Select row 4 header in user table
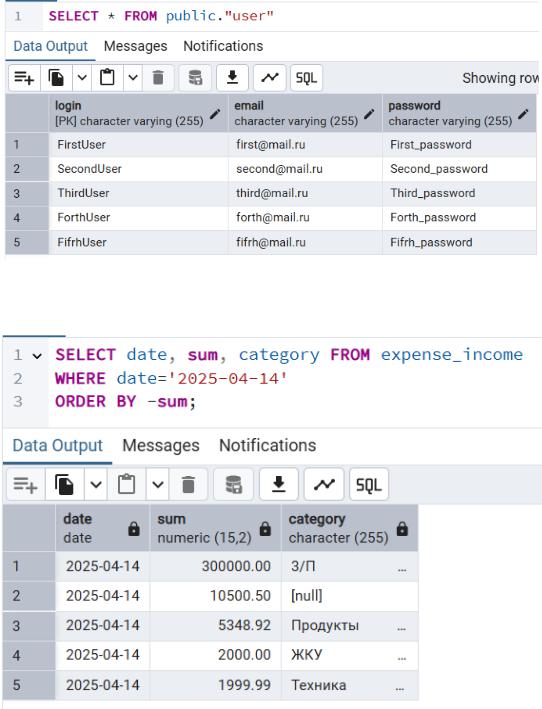Screen dimensions: 542x709 click(27, 217)
